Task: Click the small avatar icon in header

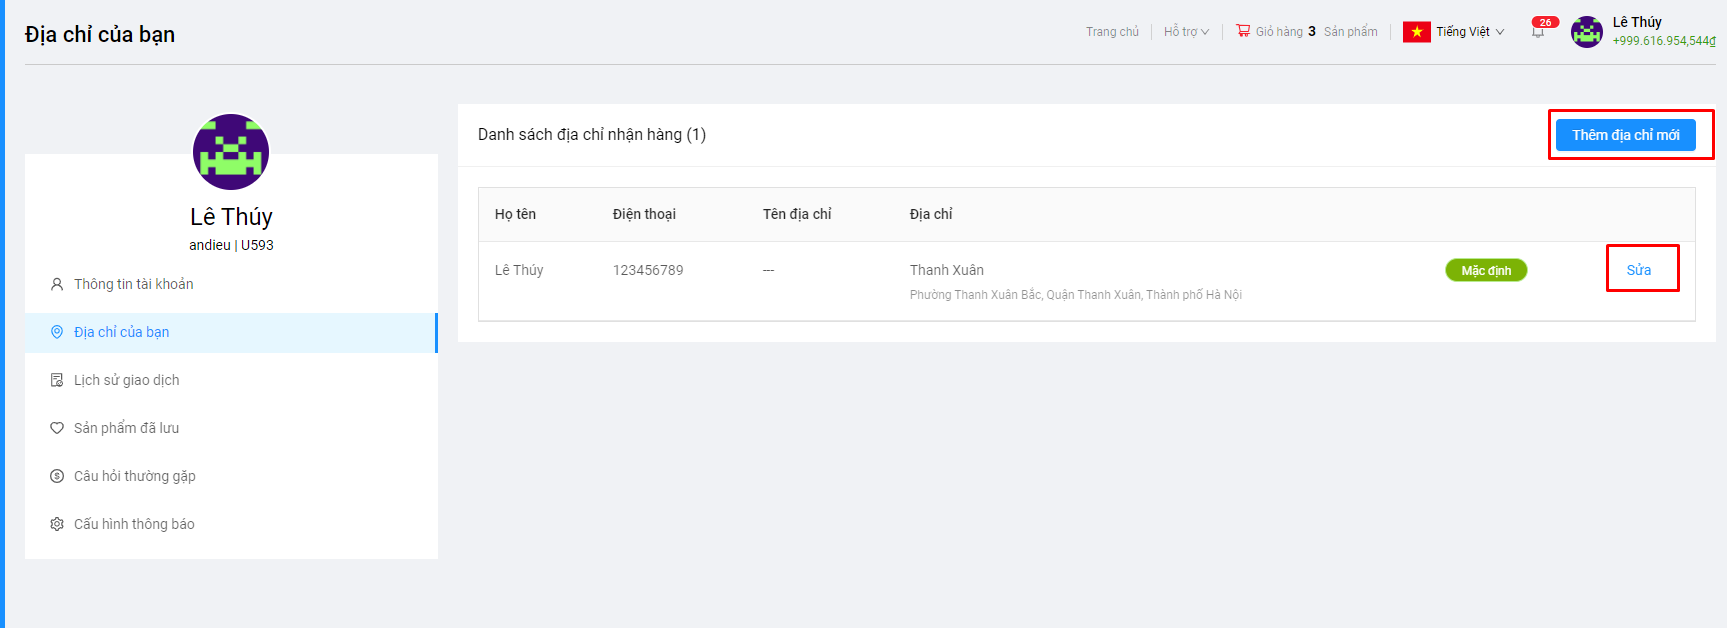Action: click(1586, 32)
